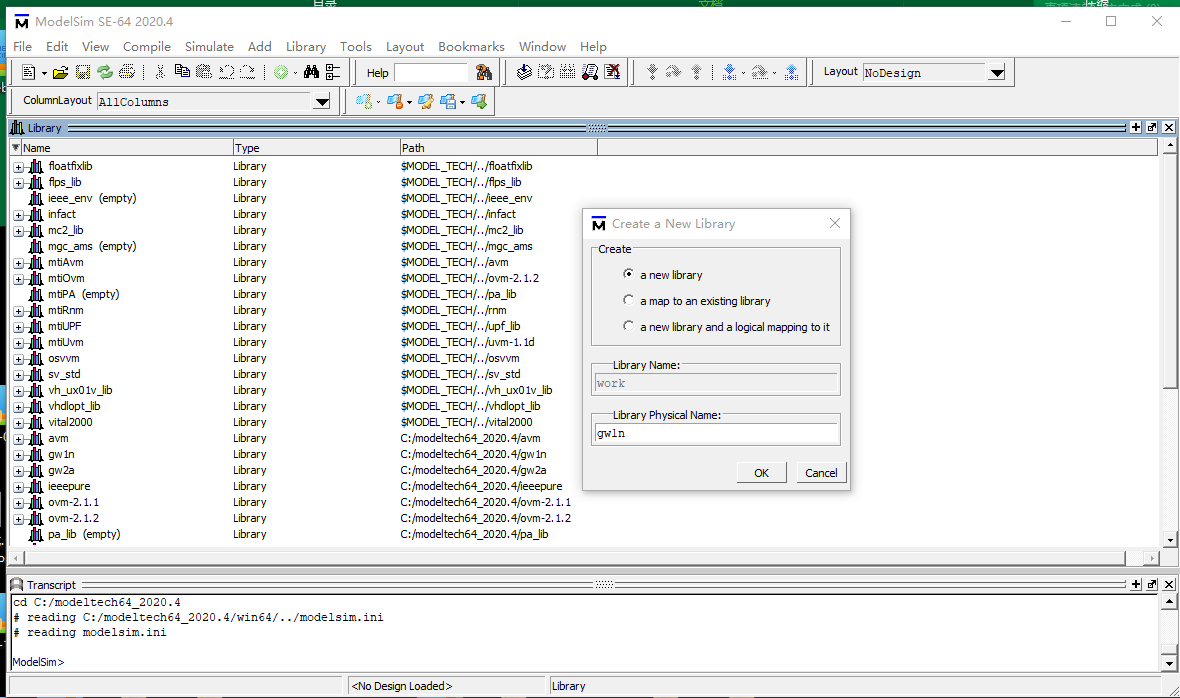Click the ModelSim> transcript prompt
1180x698 pixels.
click(38, 662)
